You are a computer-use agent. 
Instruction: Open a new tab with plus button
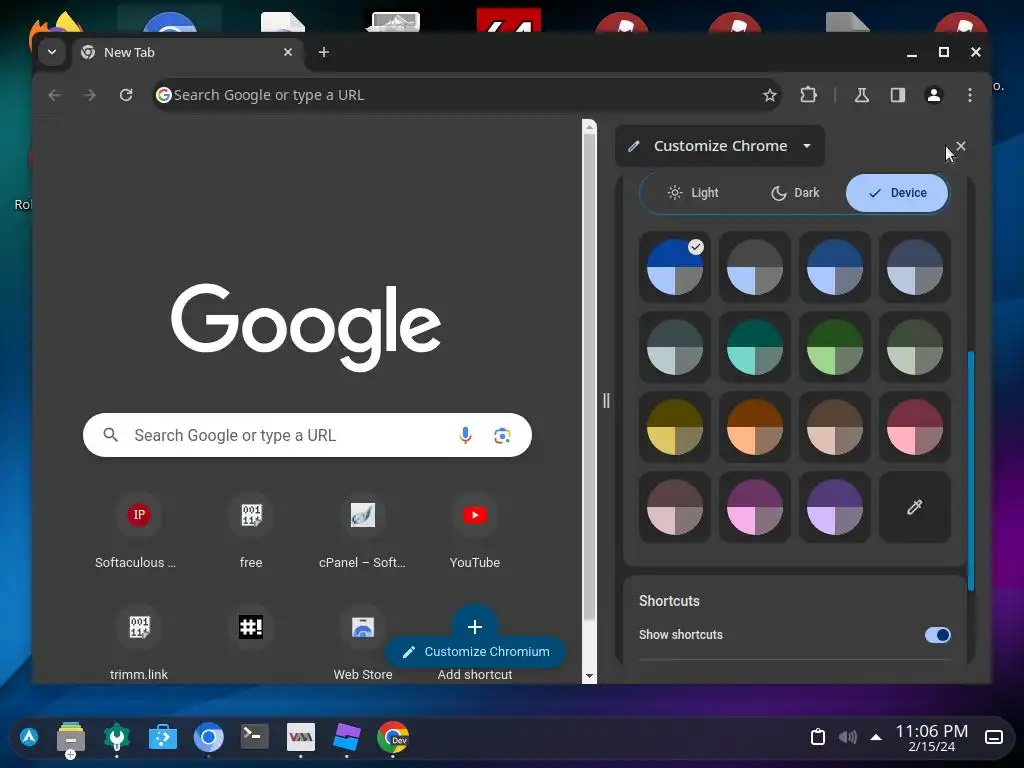324,52
